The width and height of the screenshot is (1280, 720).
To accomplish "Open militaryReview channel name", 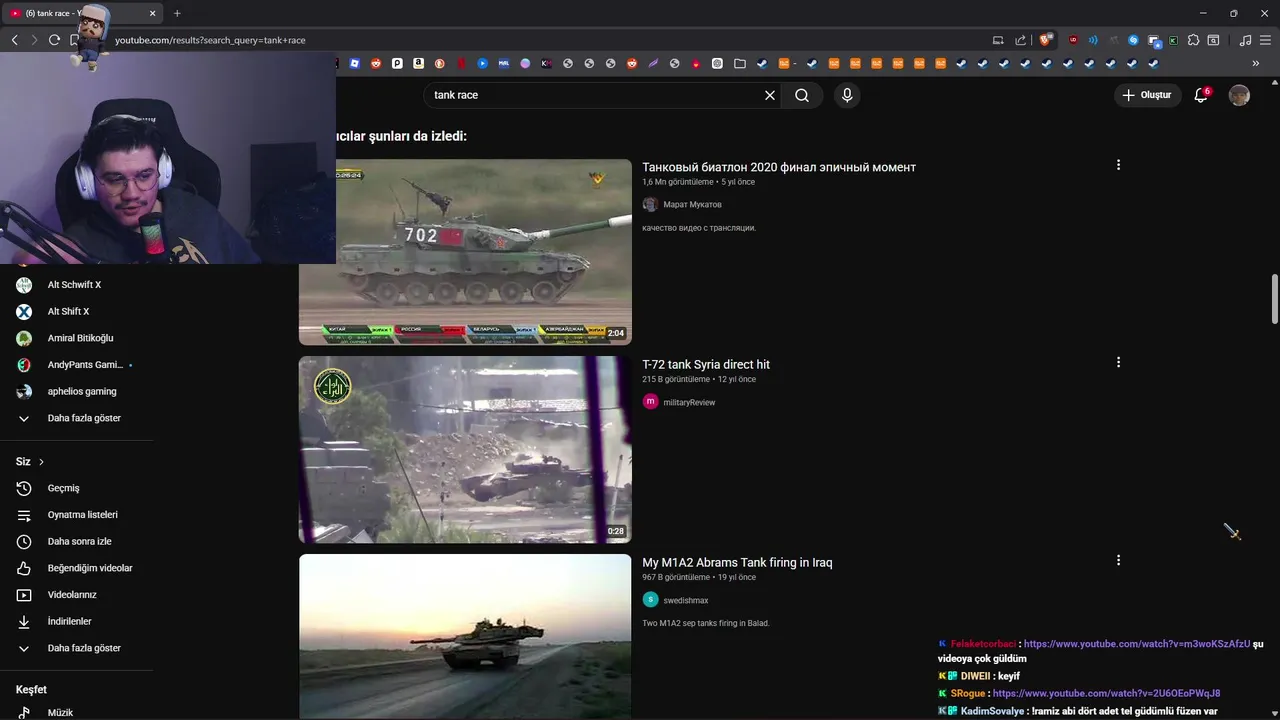I will (x=689, y=402).
